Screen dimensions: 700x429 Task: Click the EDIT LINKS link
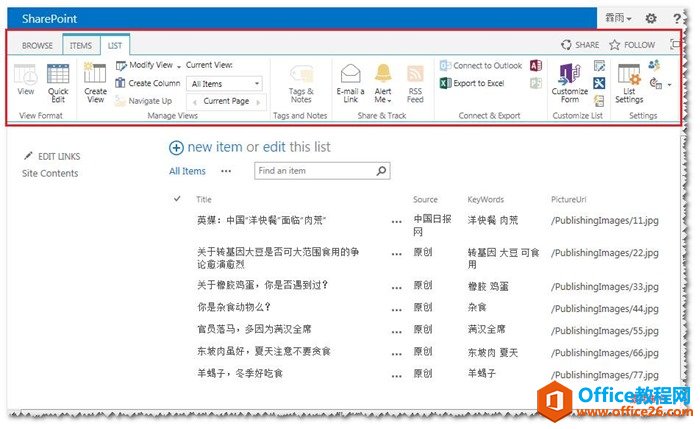[59, 156]
